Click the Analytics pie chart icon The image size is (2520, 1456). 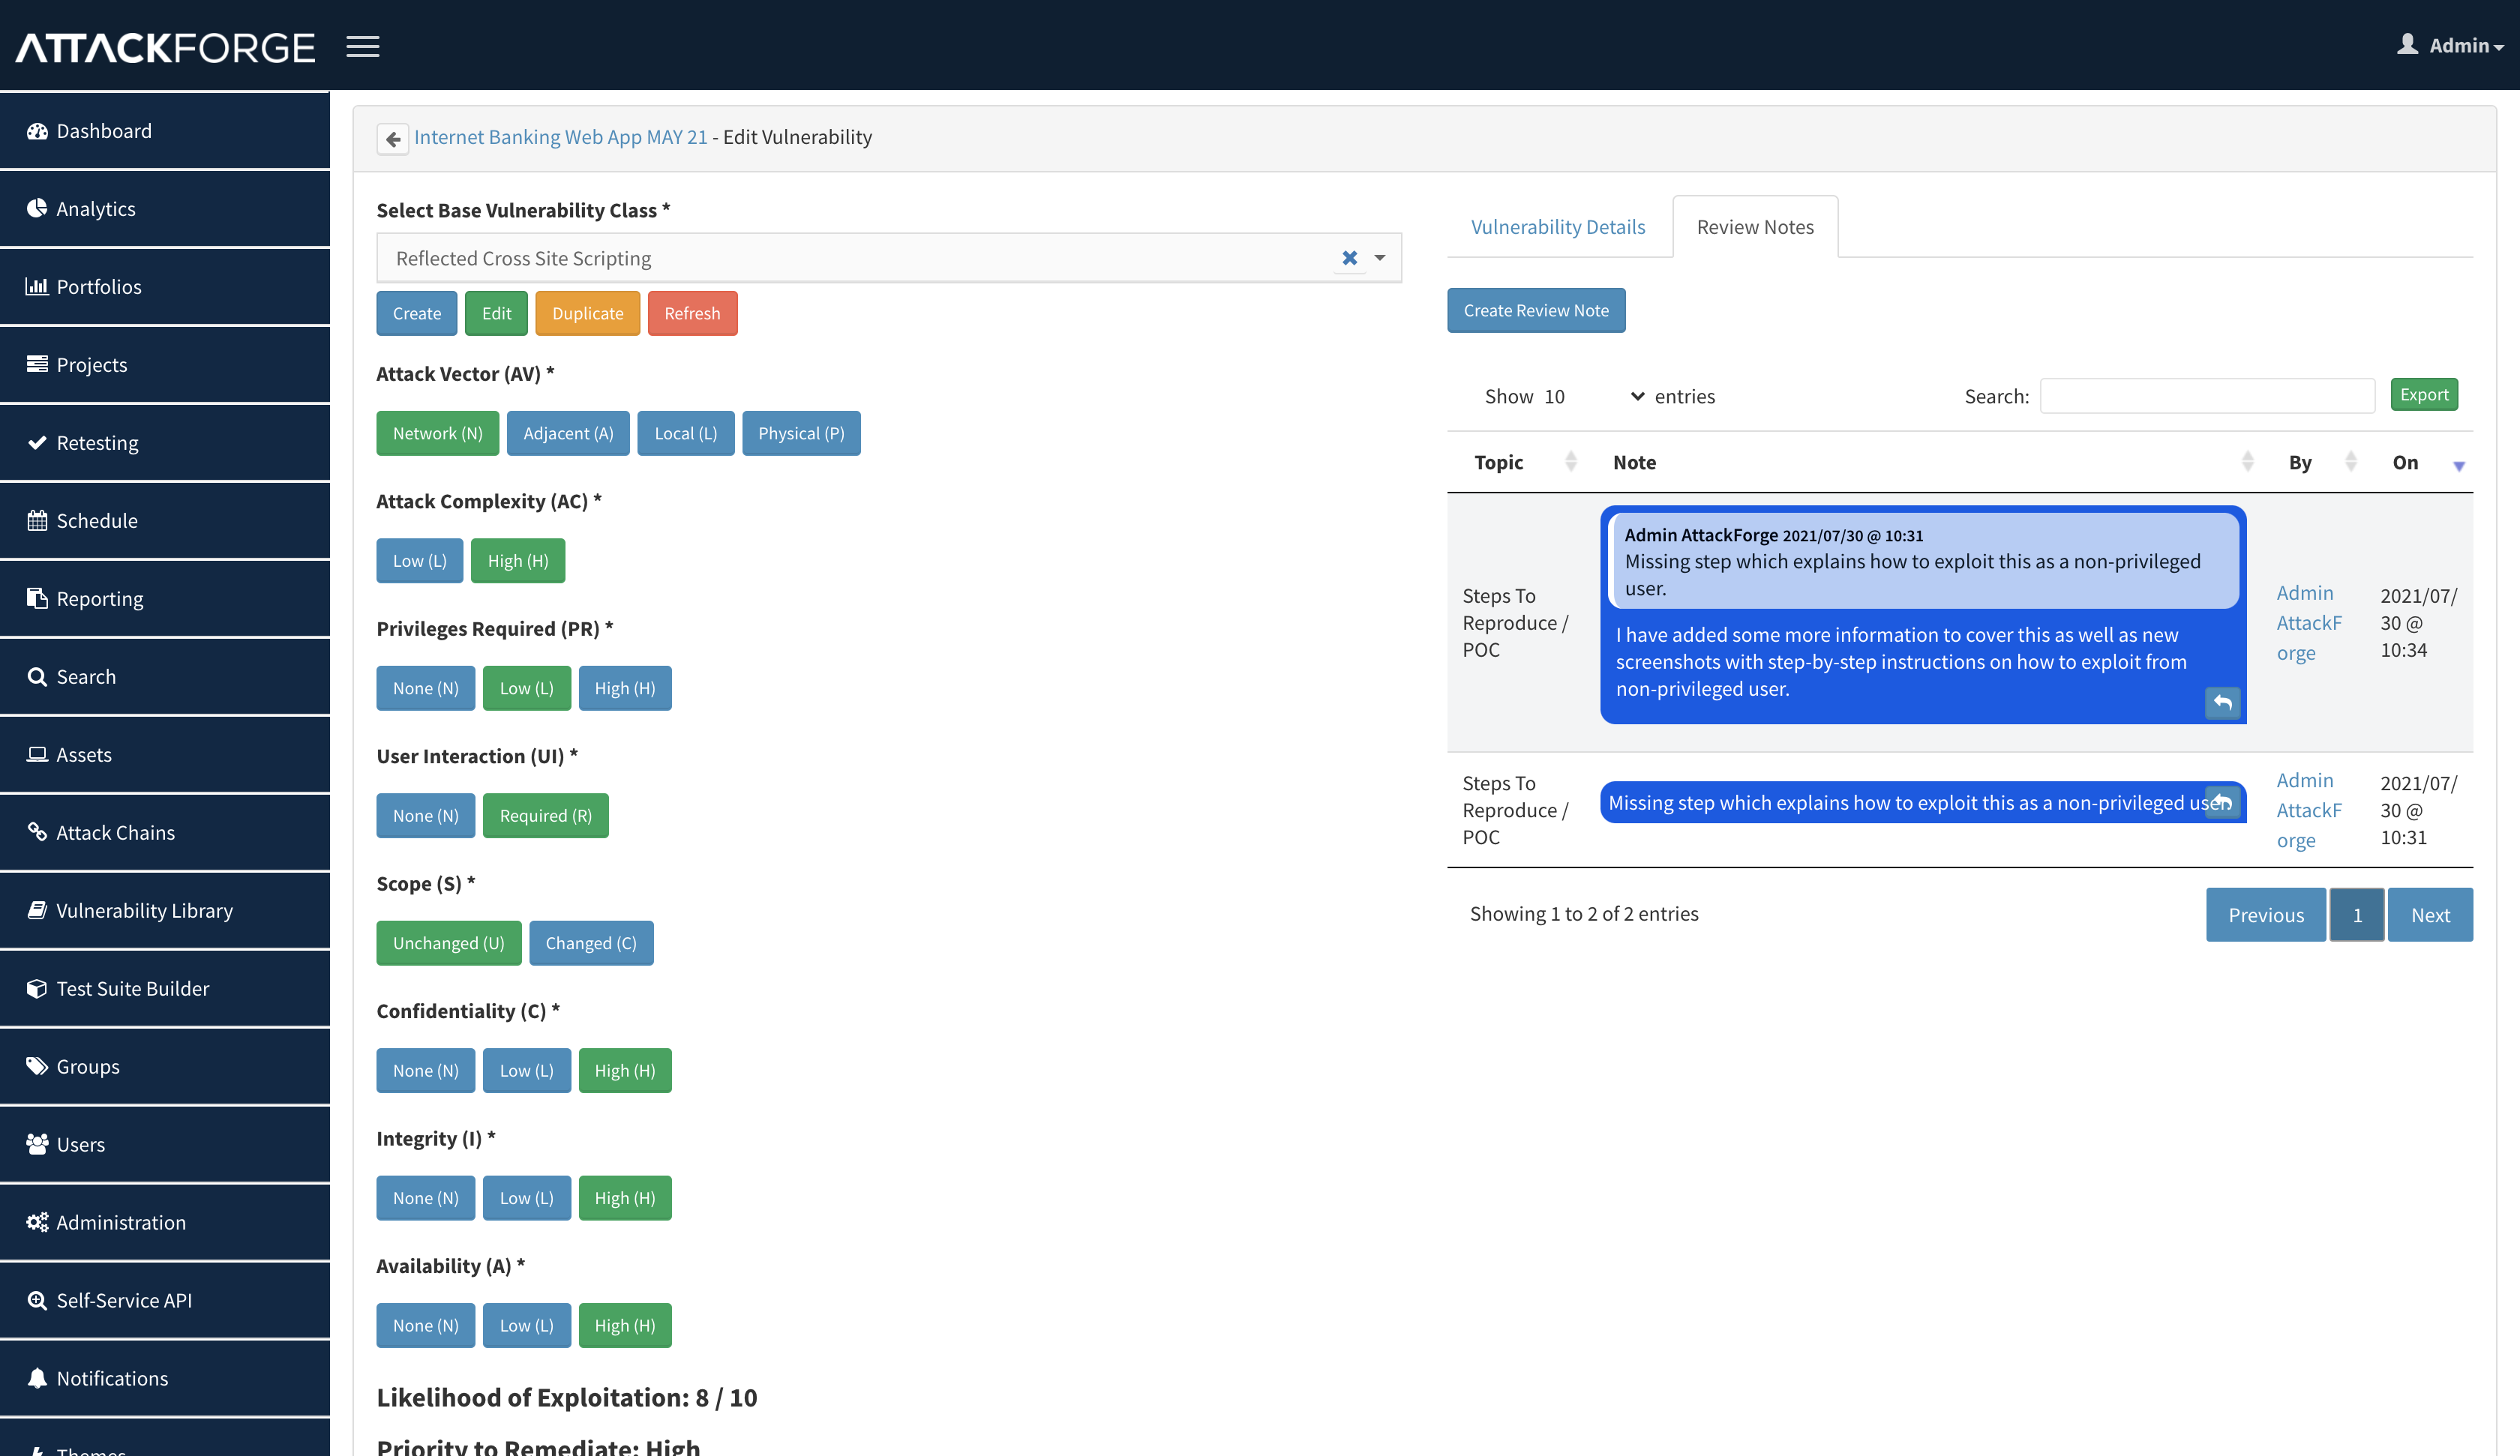coord(37,208)
